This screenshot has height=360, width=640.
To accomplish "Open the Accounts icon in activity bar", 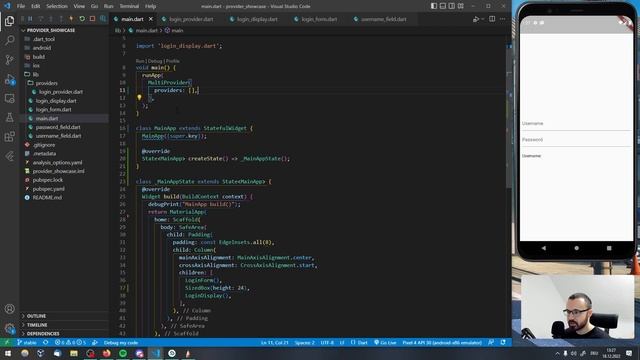I will point(9,309).
